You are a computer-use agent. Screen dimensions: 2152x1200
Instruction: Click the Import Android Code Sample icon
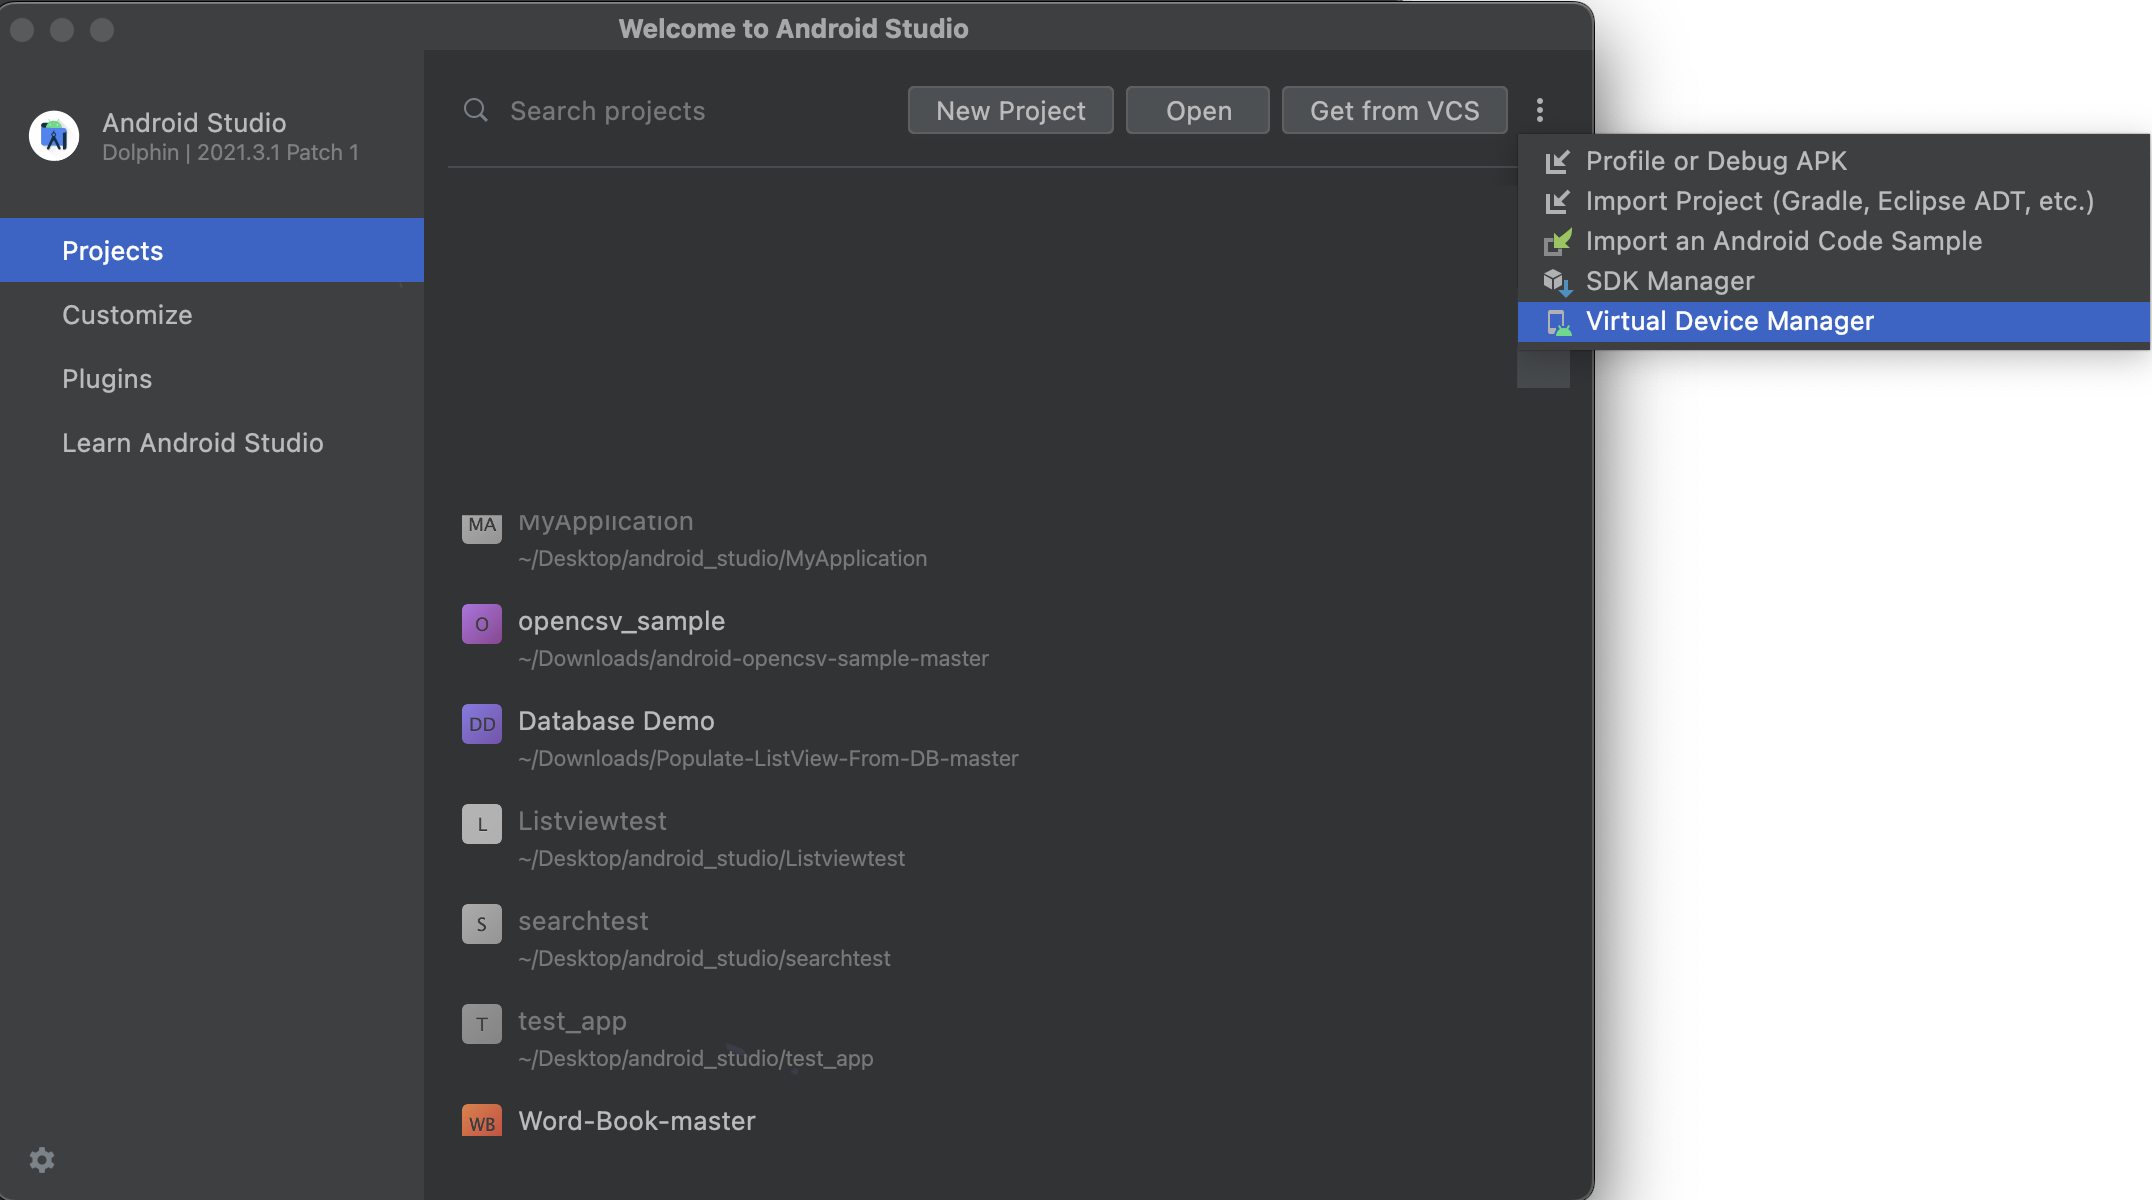tap(1557, 242)
